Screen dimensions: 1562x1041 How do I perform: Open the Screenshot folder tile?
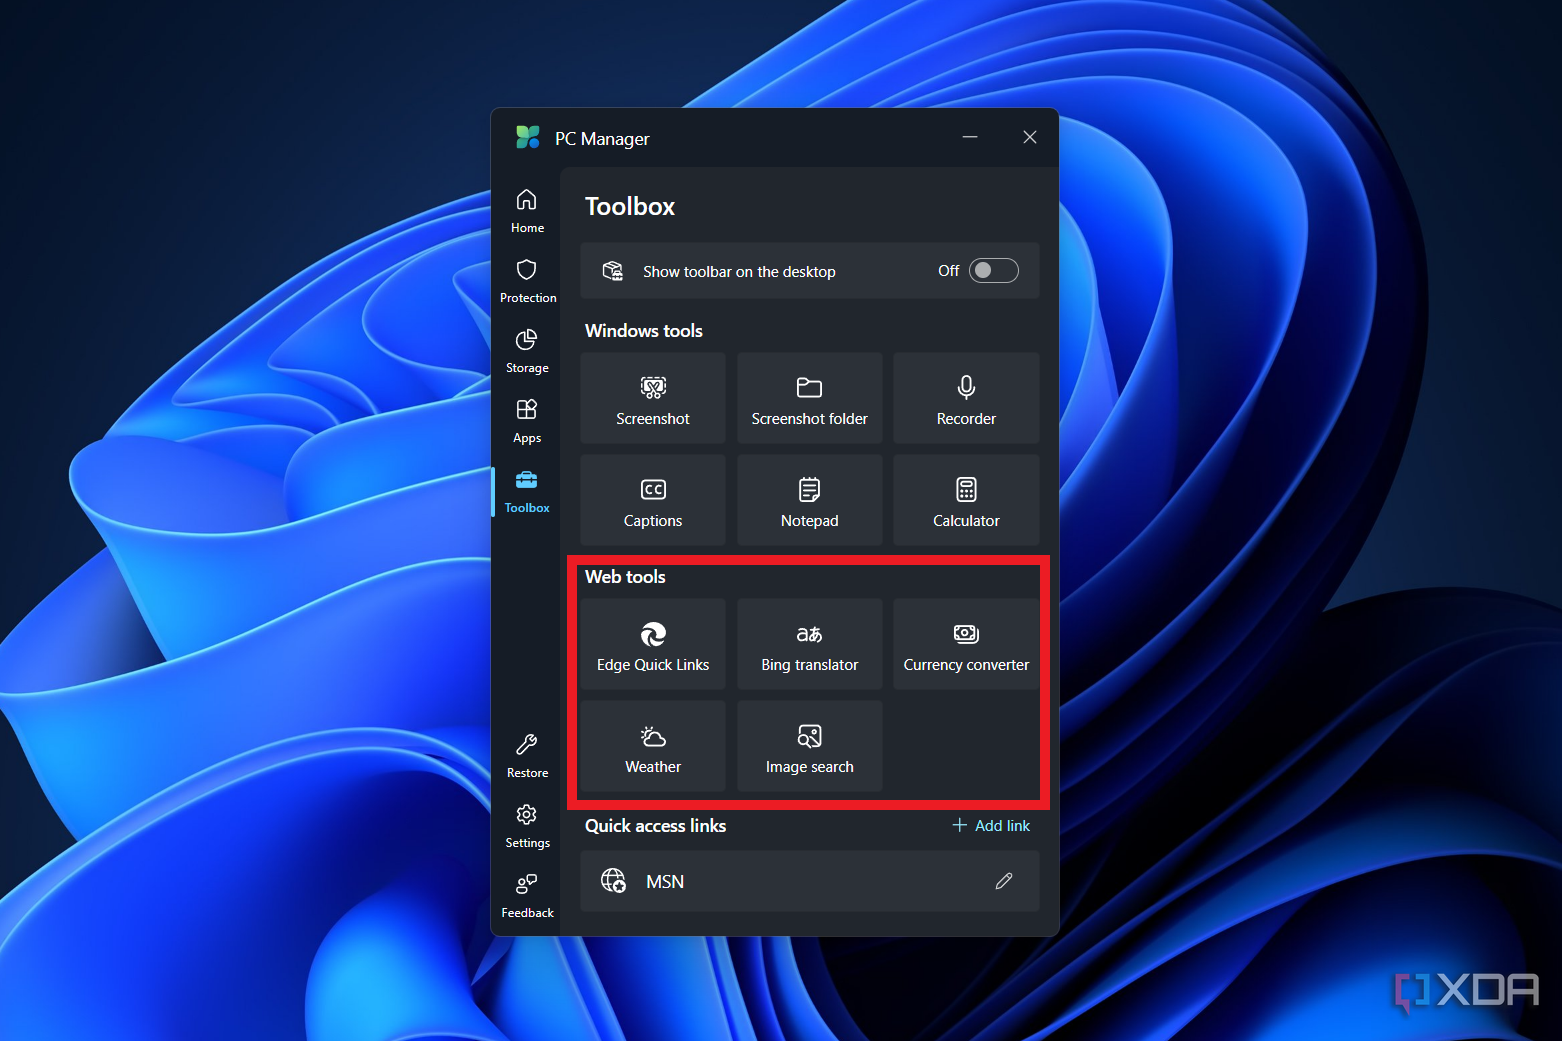810,398
